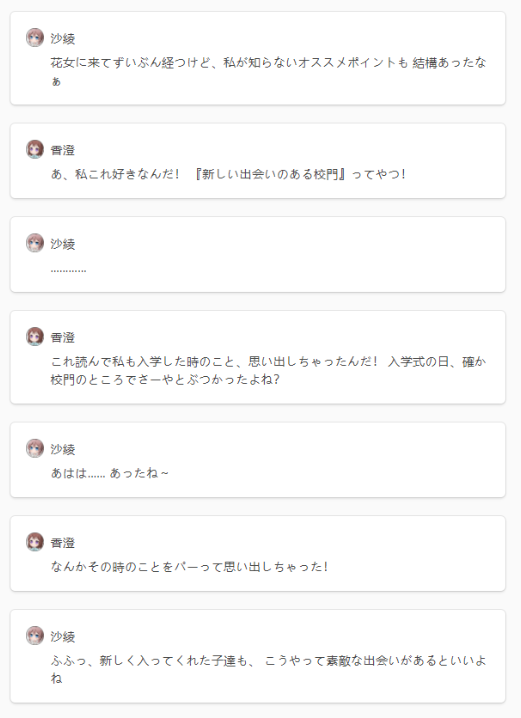521x718 pixels.
Task: Click the text 校門のところでさーやとぶつかったよね?
Action: point(165,380)
